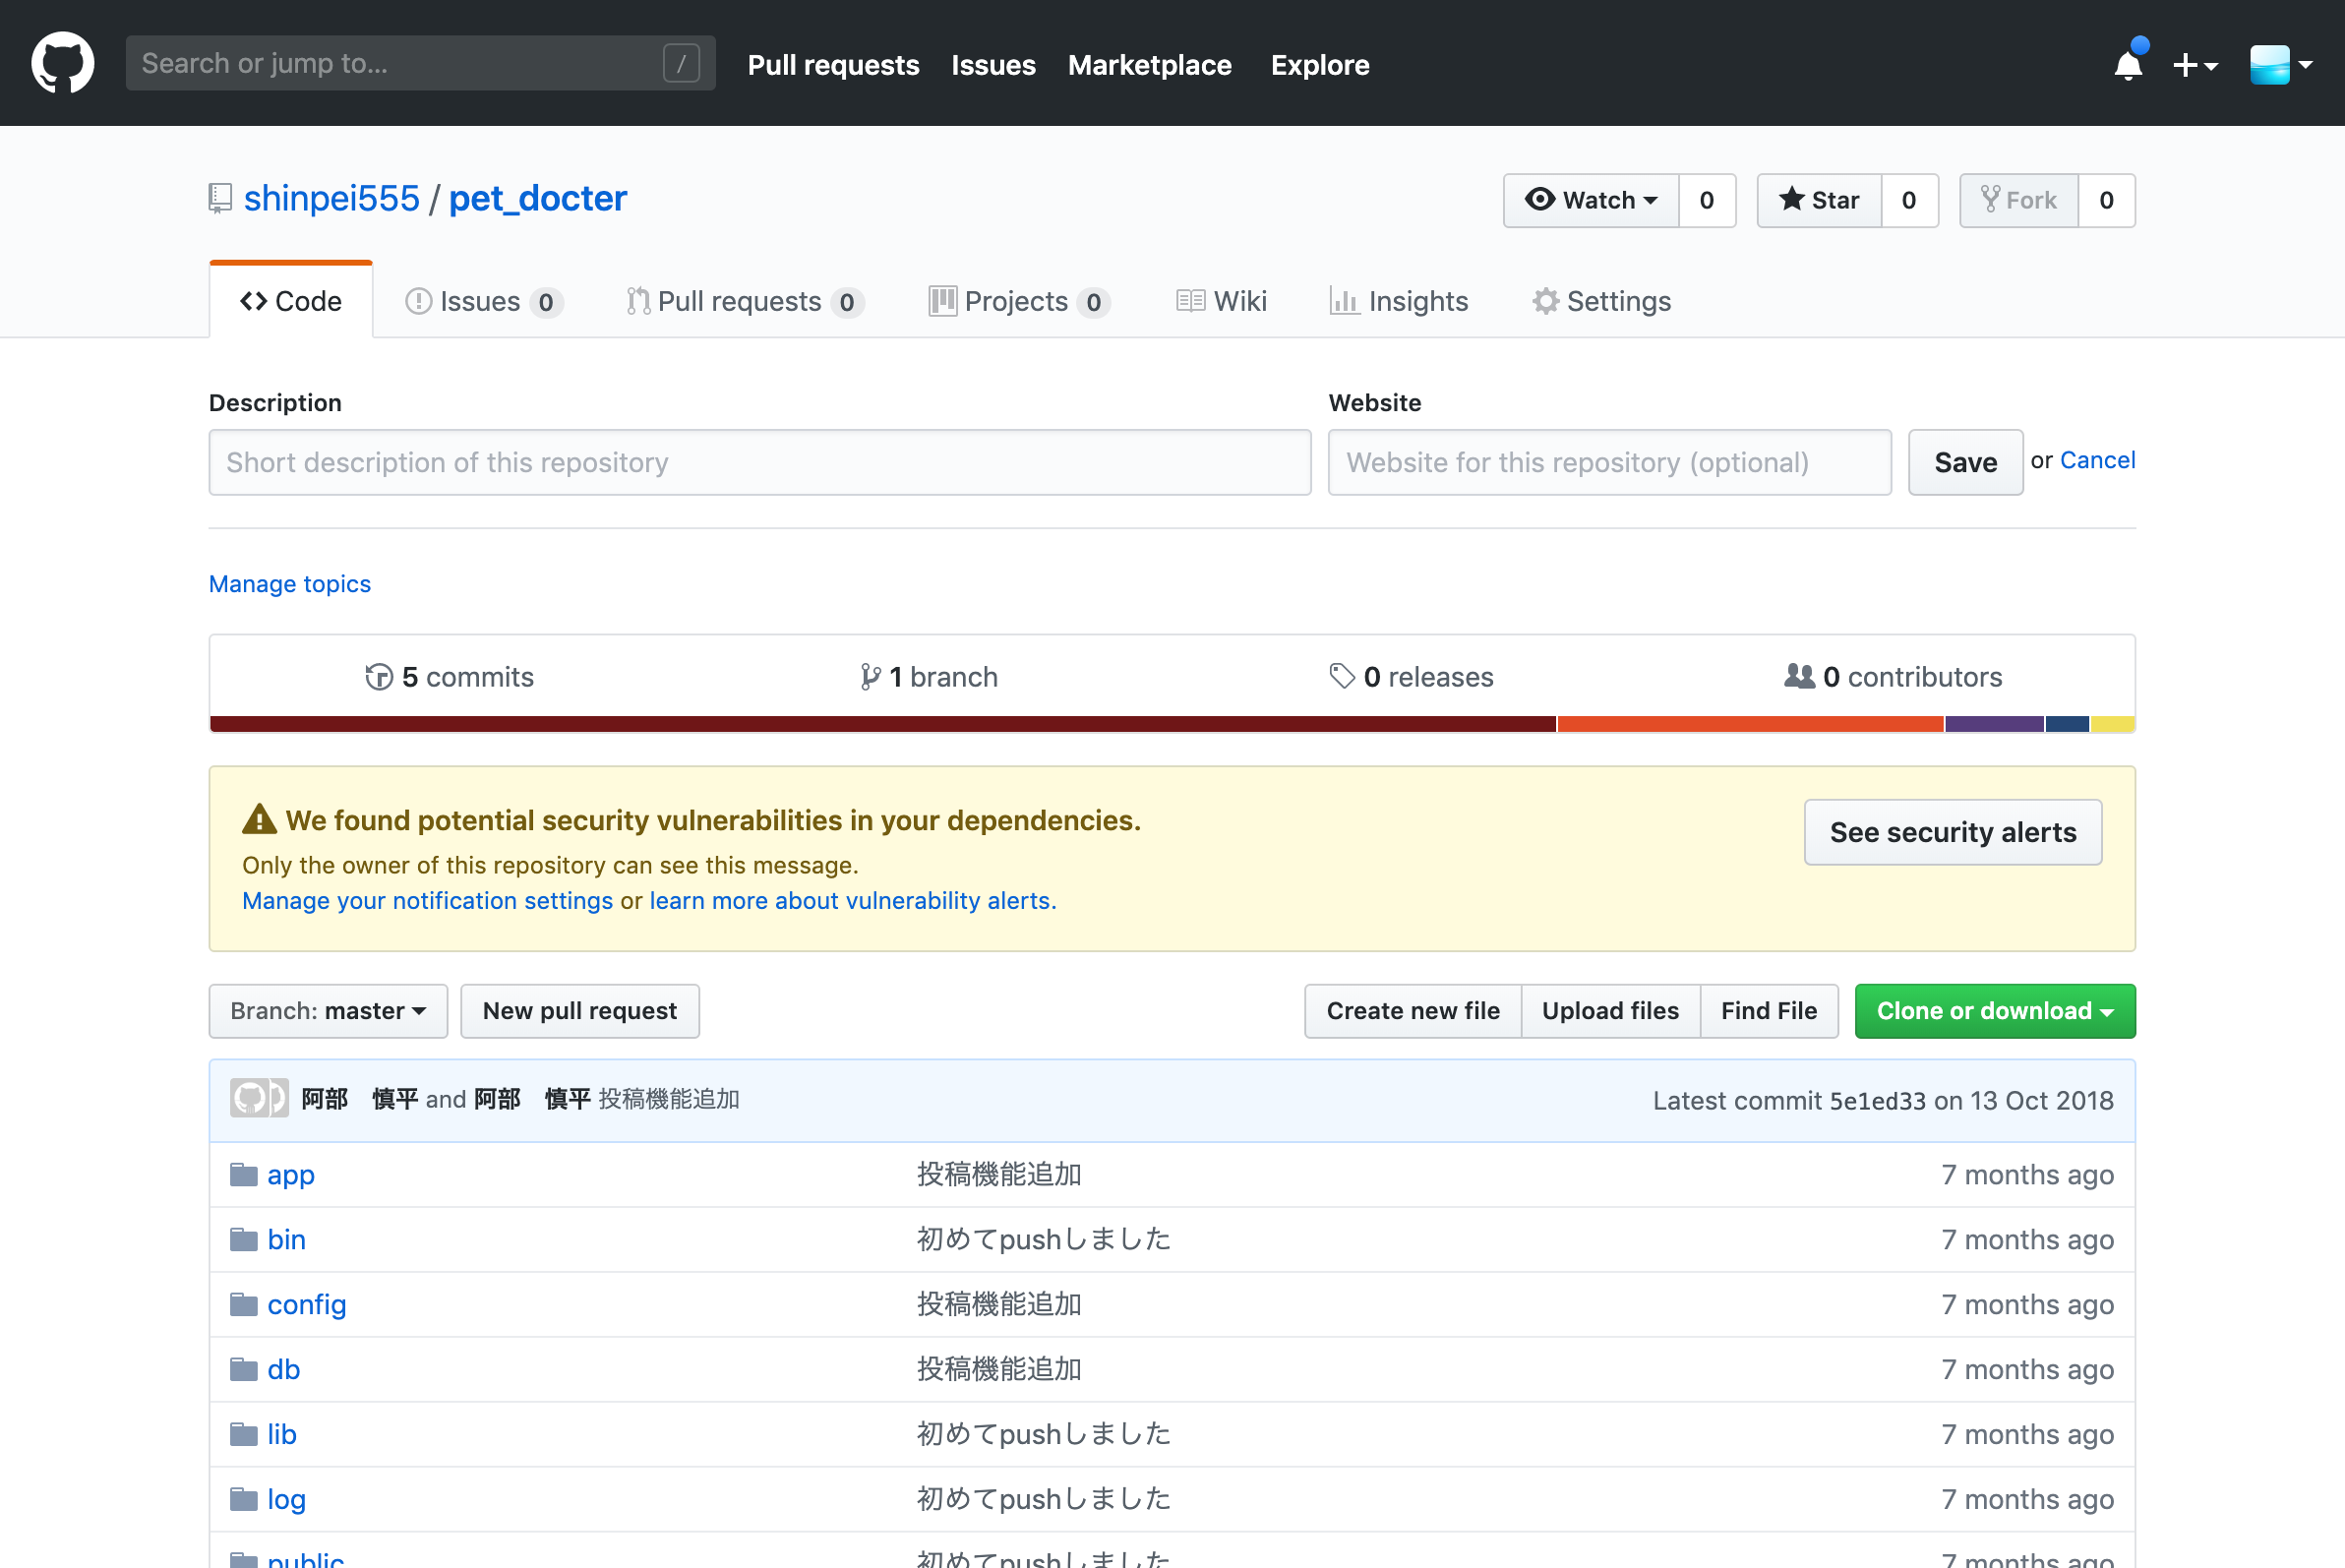The image size is (2345, 1568).
Task: Click the releases tag icon
Action: click(1341, 676)
